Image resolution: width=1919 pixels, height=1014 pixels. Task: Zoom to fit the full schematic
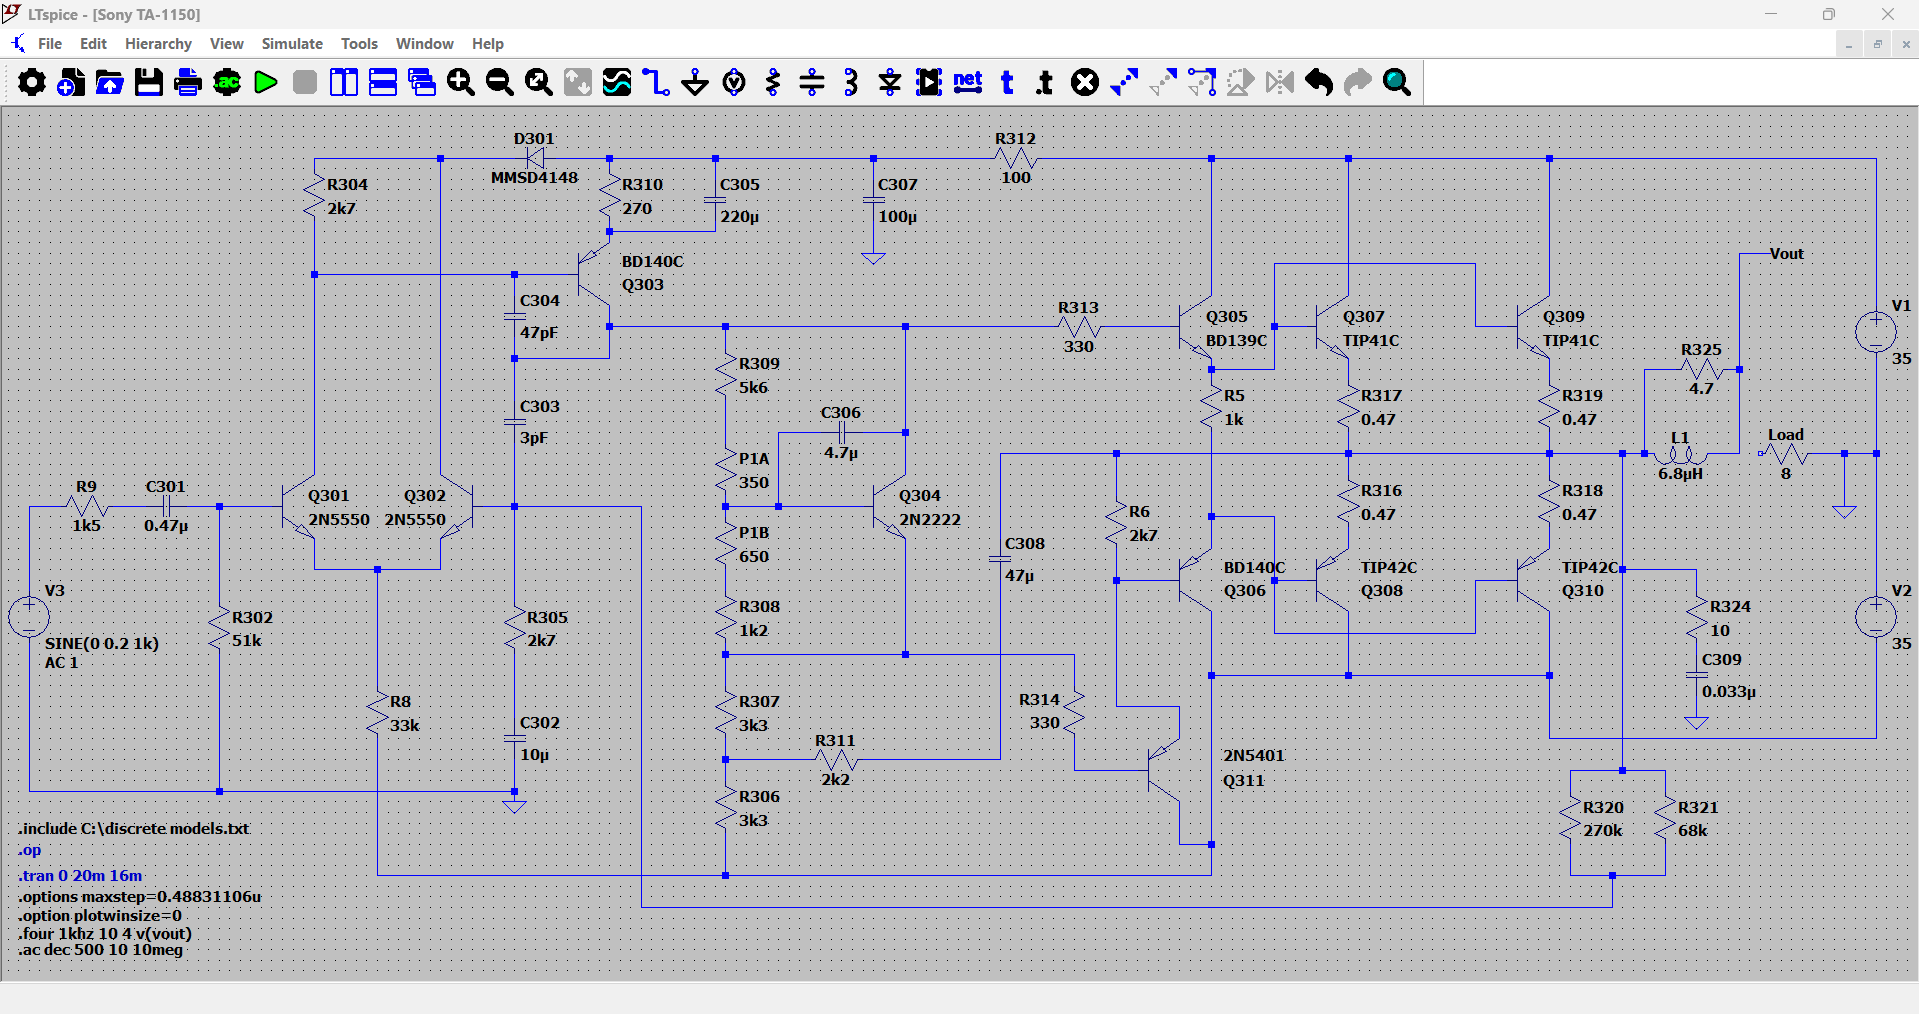pyautogui.click(x=539, y=82)
